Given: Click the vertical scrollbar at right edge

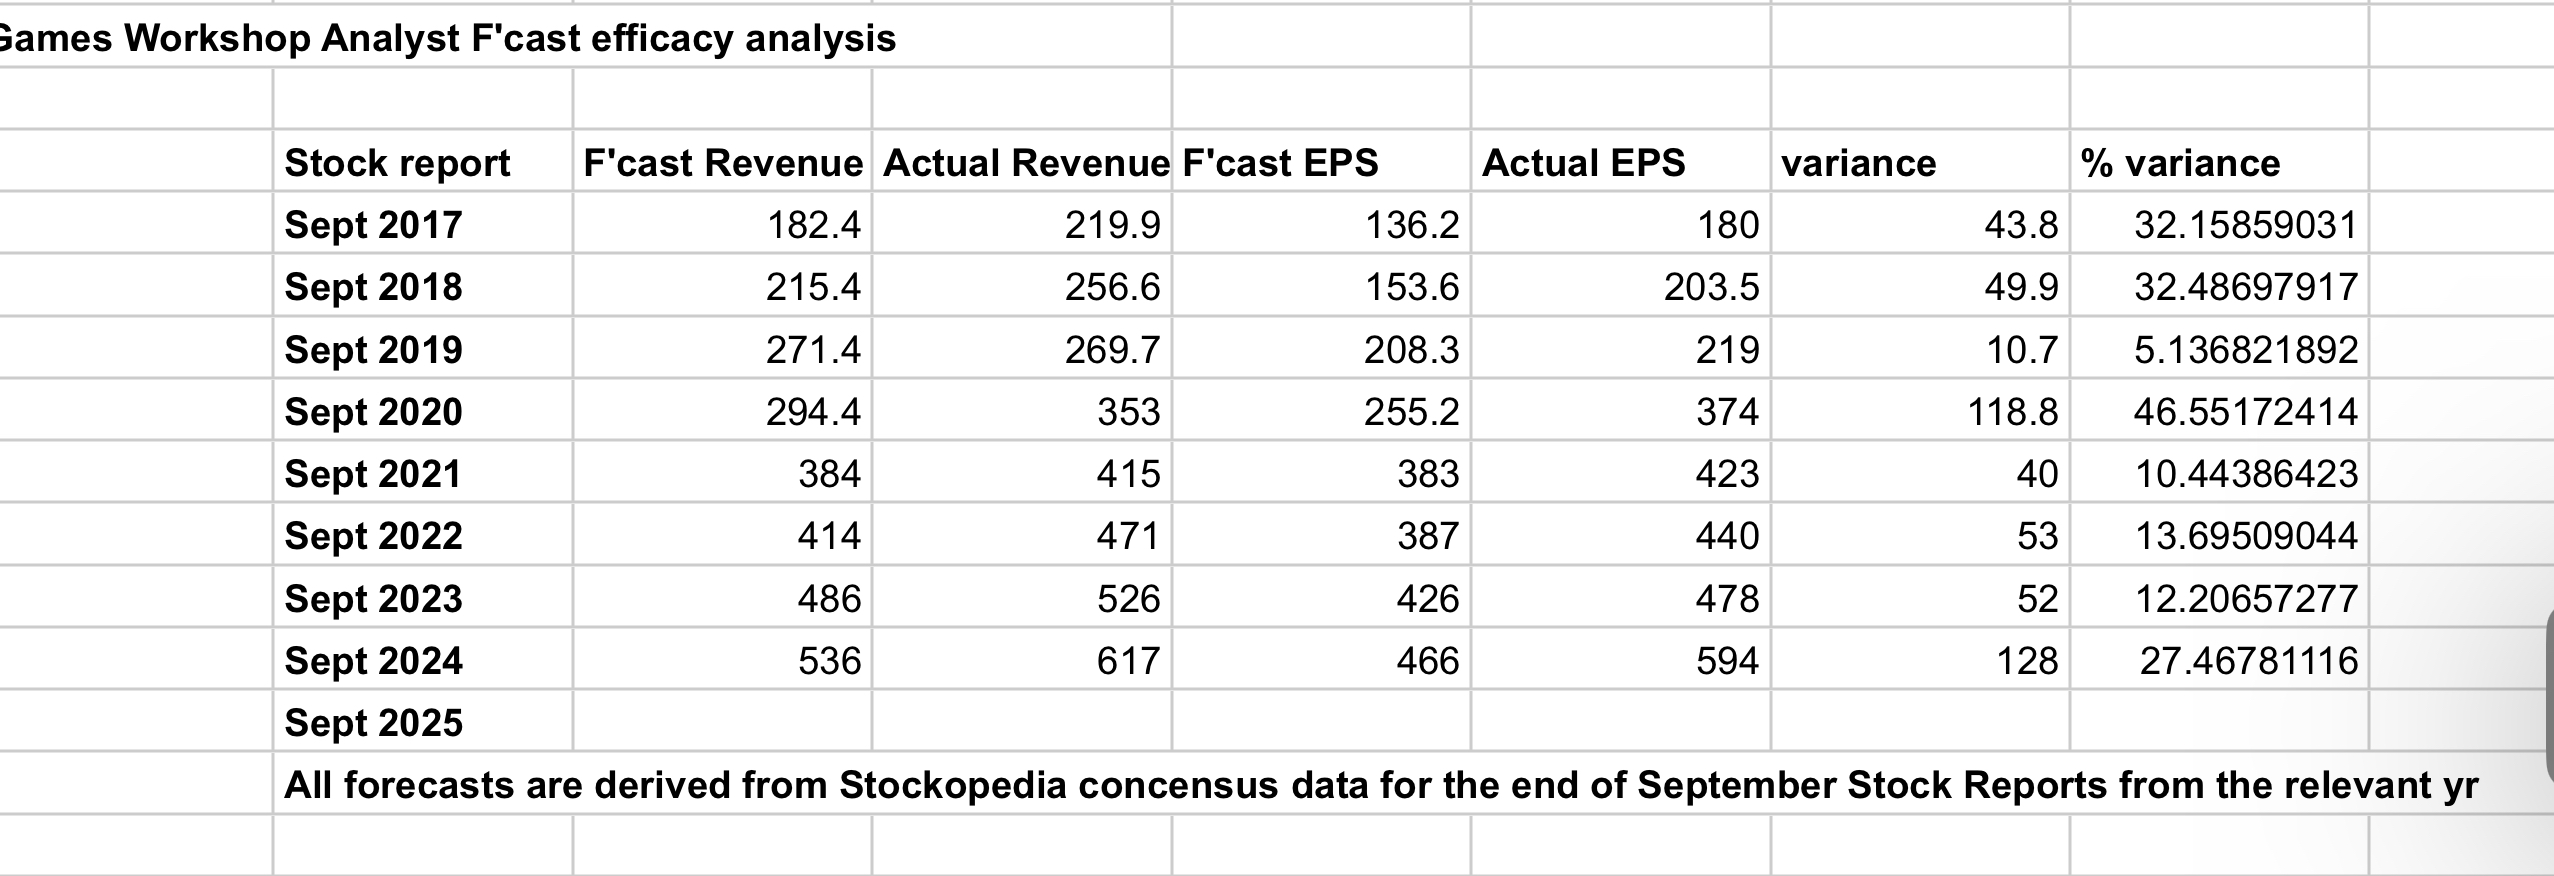Looking at the screenshot, I should click(x=2549, y=700).
